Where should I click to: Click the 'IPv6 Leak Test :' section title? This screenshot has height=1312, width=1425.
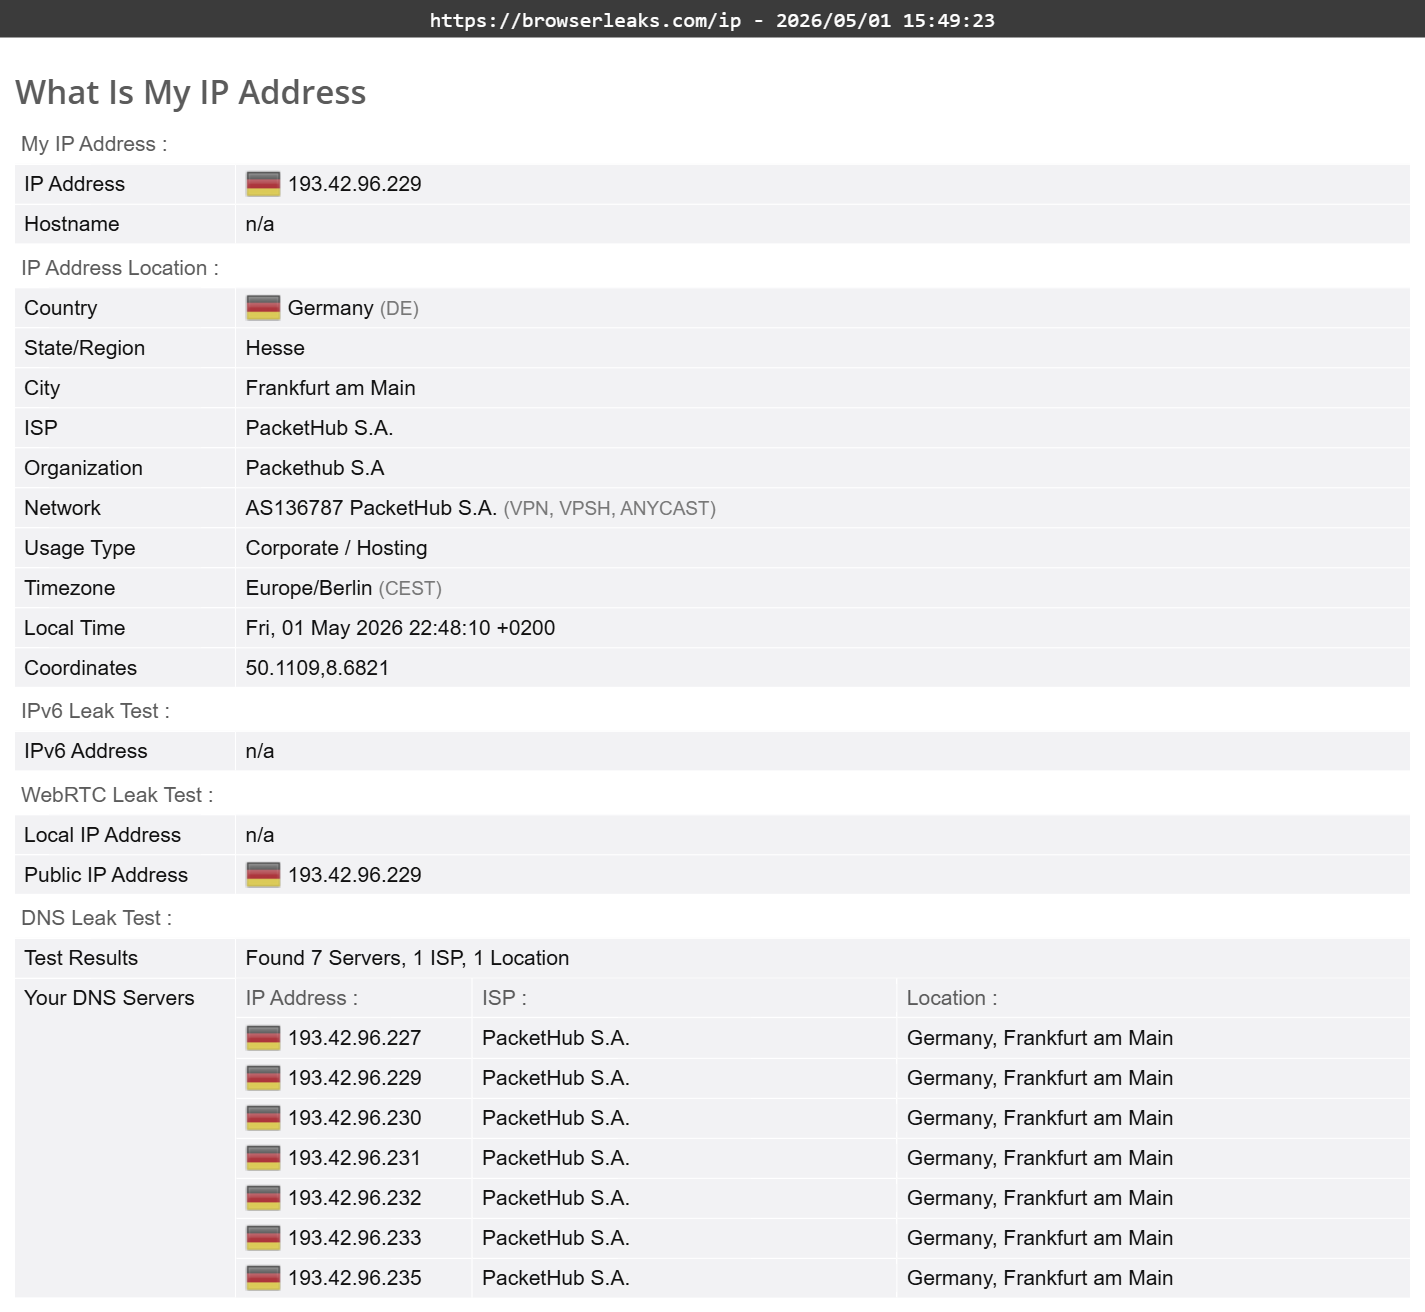coord(95,711)
